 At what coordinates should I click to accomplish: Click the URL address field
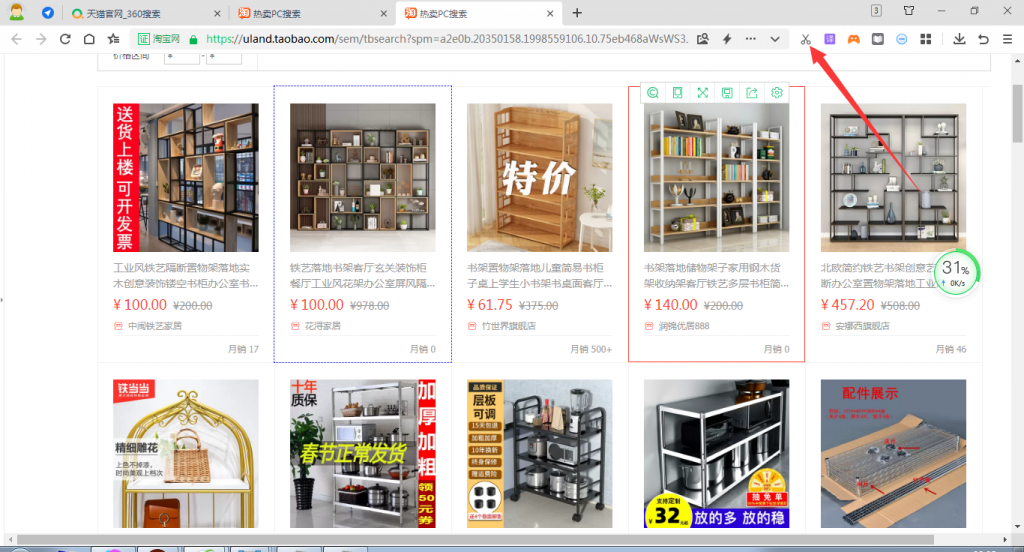(447, 39)
